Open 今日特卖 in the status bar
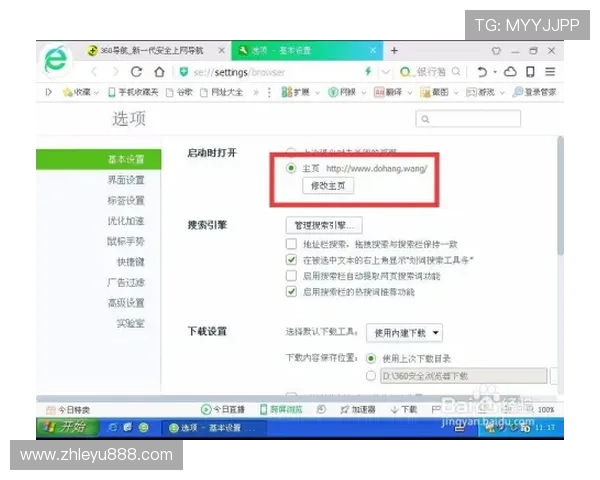The image size is (600, 480). click(68, 410)
